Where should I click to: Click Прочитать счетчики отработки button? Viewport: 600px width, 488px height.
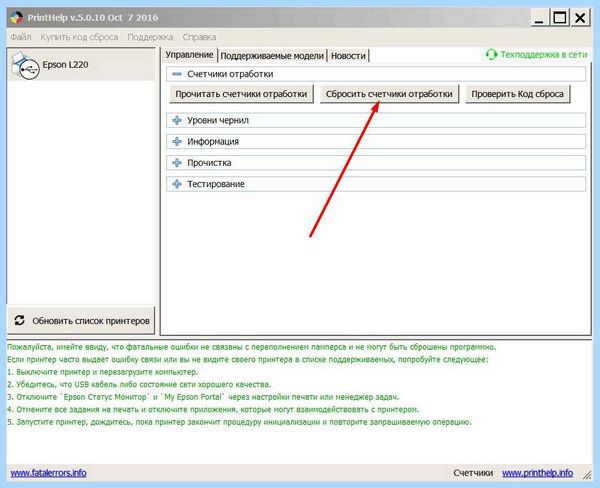(x=241, y=94)
